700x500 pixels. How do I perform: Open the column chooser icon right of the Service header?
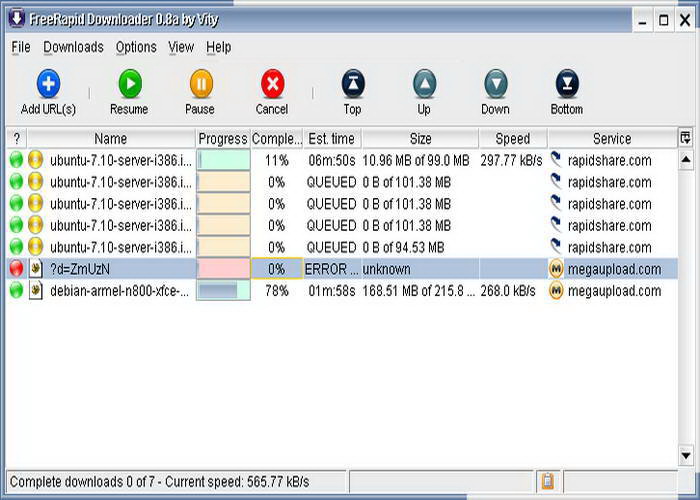(685, 138)
